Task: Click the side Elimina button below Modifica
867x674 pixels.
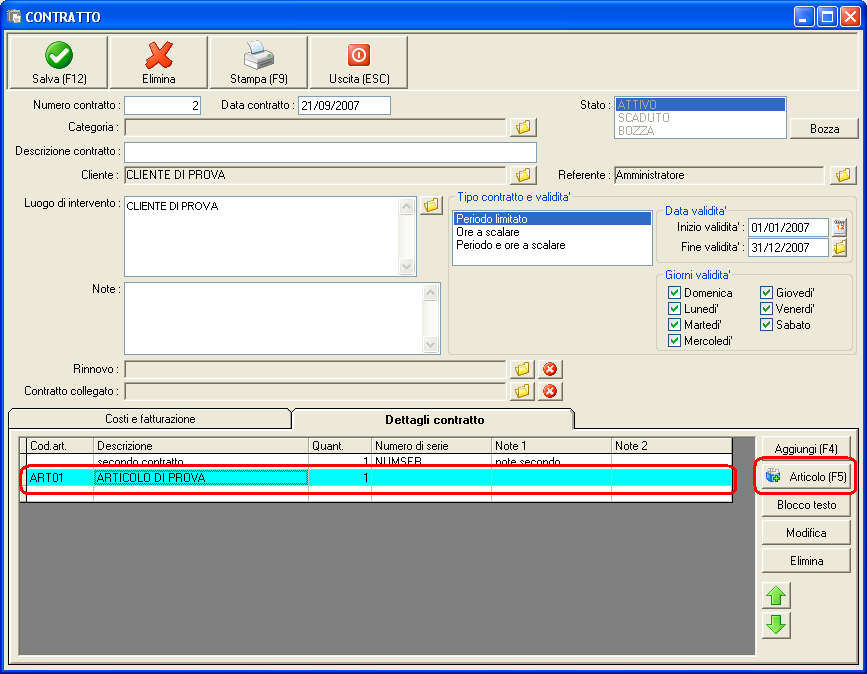Action: coord(806,561)
